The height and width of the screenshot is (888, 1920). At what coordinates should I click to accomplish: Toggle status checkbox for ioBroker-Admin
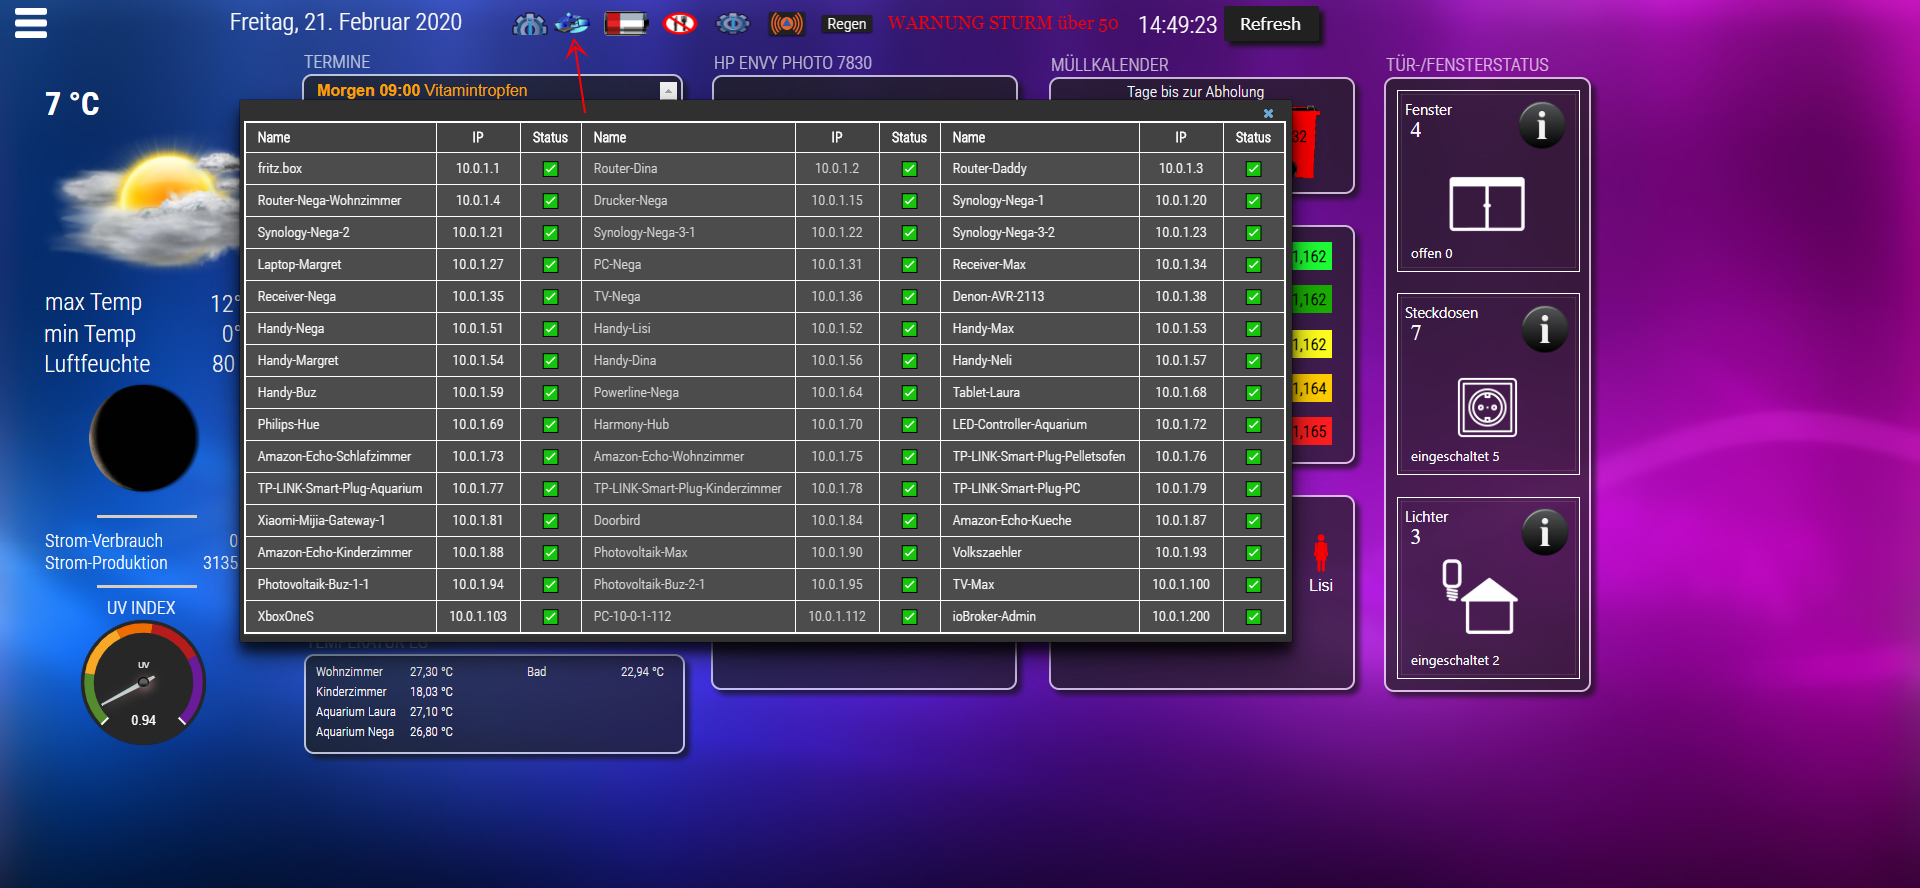[x=1253, y=617]
